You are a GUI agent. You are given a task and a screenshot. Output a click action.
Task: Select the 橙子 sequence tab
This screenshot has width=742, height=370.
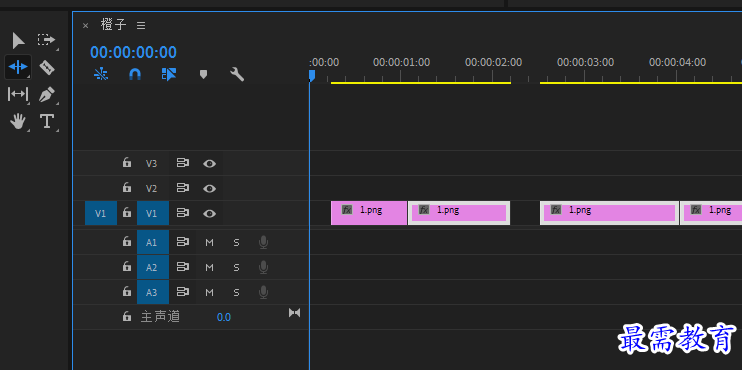click(114, 25)
